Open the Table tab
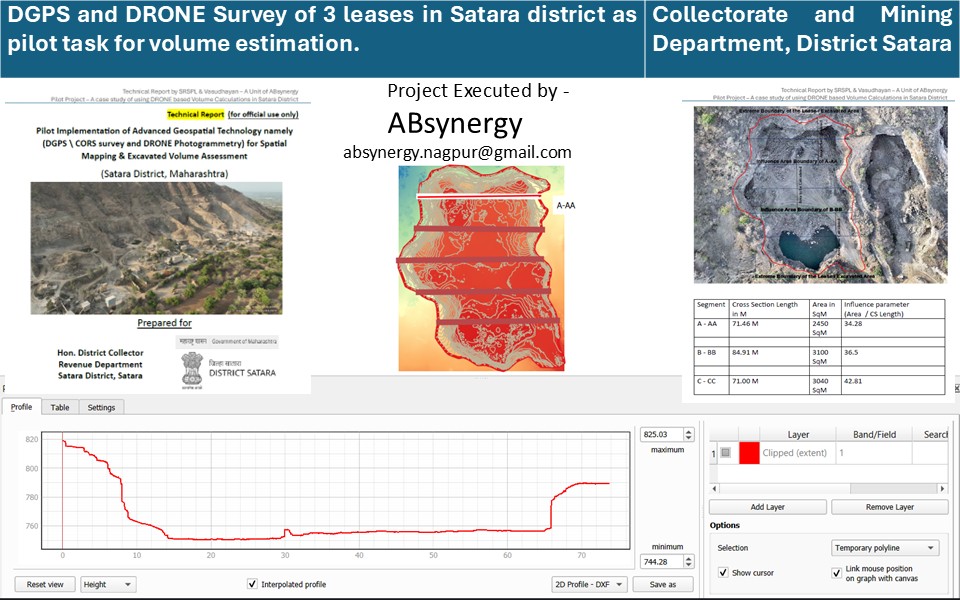 tap(59, 407)
